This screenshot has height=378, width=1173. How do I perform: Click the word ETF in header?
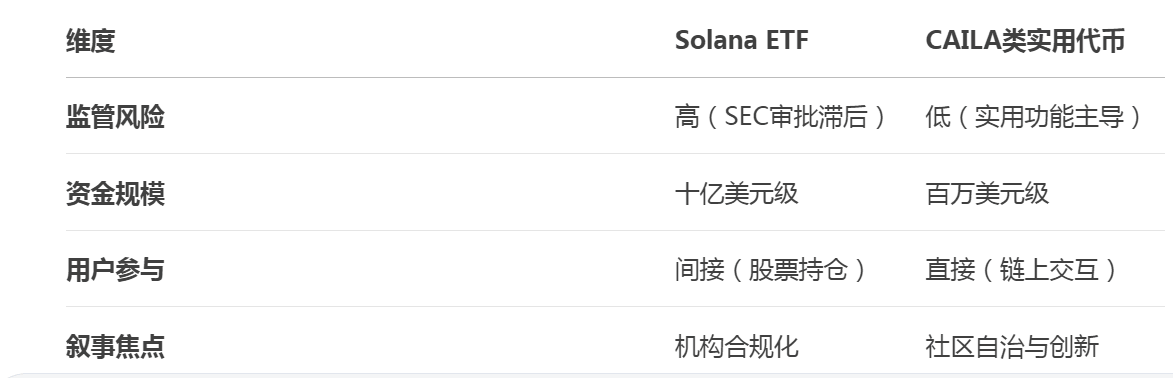[x=787, y=40]
